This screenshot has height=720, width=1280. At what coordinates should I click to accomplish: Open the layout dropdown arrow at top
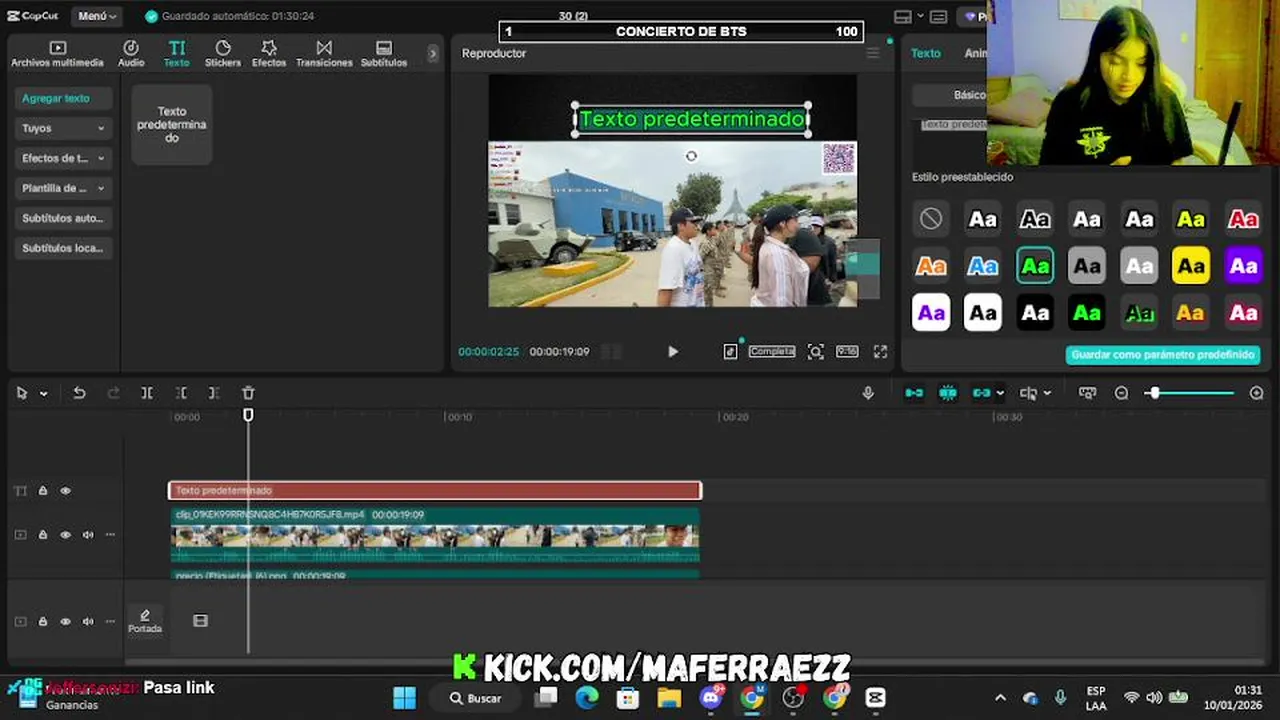tap(920, 17)
